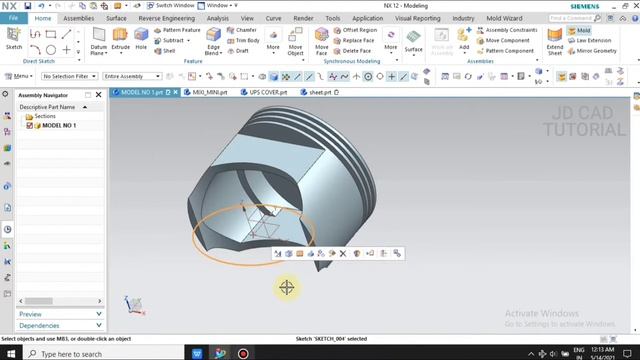Toggle the Mold button in the ribbon
Image resolution: width=640 pixels, height=360 pixels.
point(578,30)
